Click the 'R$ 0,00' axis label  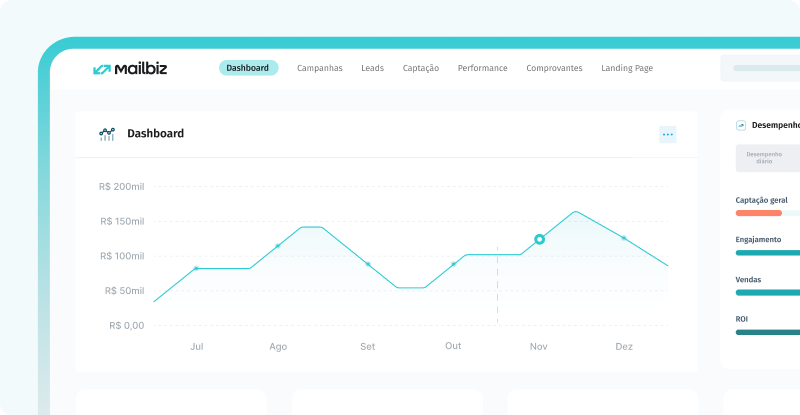point(127,326)
